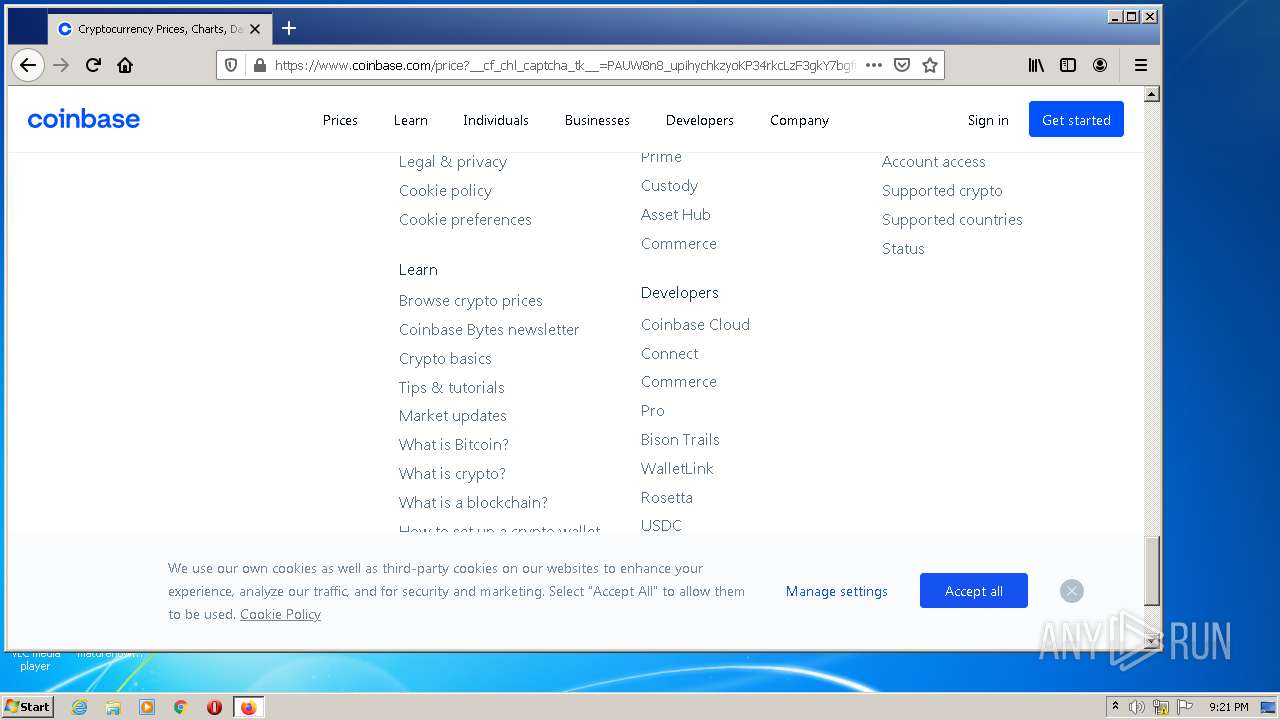This screenshot has height=720, width=1280.
Task: Open Coinbase Cloud link
Action: [695, 325]
